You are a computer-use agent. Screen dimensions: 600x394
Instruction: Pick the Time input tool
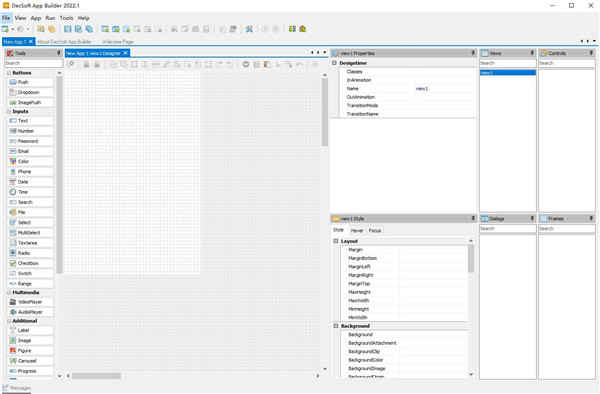31,192
